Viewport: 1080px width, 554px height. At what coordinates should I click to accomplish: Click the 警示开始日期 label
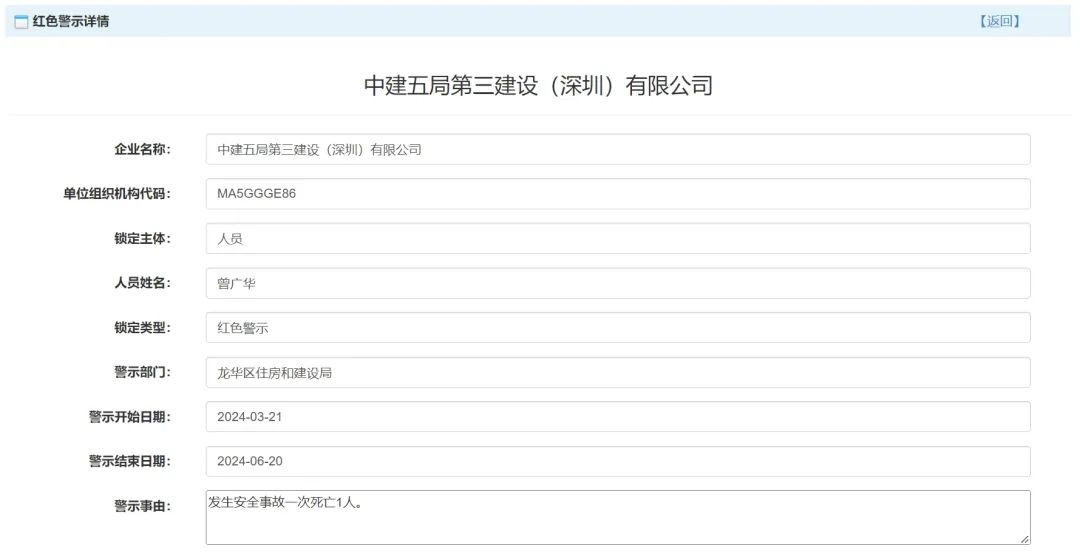(x=129, y=417)
